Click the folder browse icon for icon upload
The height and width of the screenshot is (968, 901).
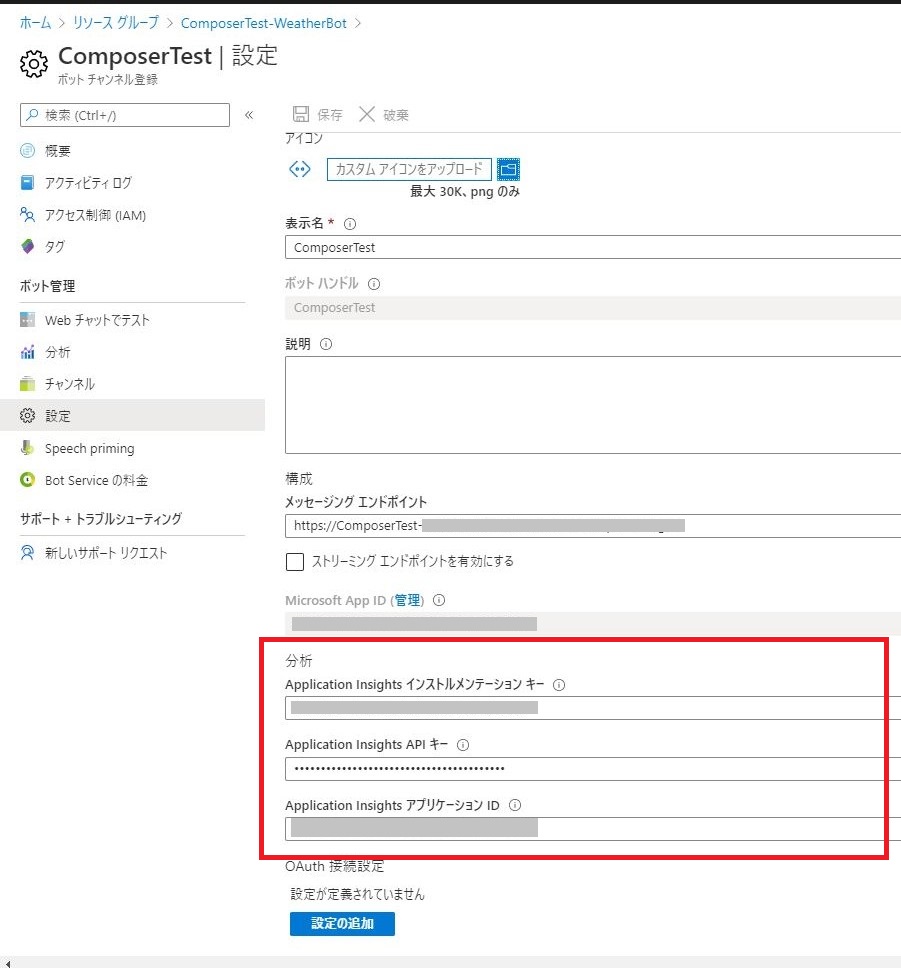[x=508, y=169]
